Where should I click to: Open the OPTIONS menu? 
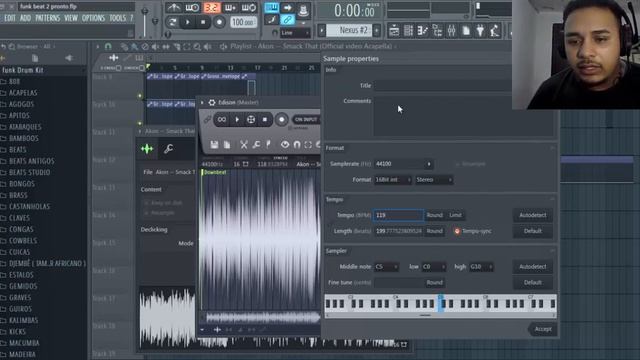(x=93, y=18)
